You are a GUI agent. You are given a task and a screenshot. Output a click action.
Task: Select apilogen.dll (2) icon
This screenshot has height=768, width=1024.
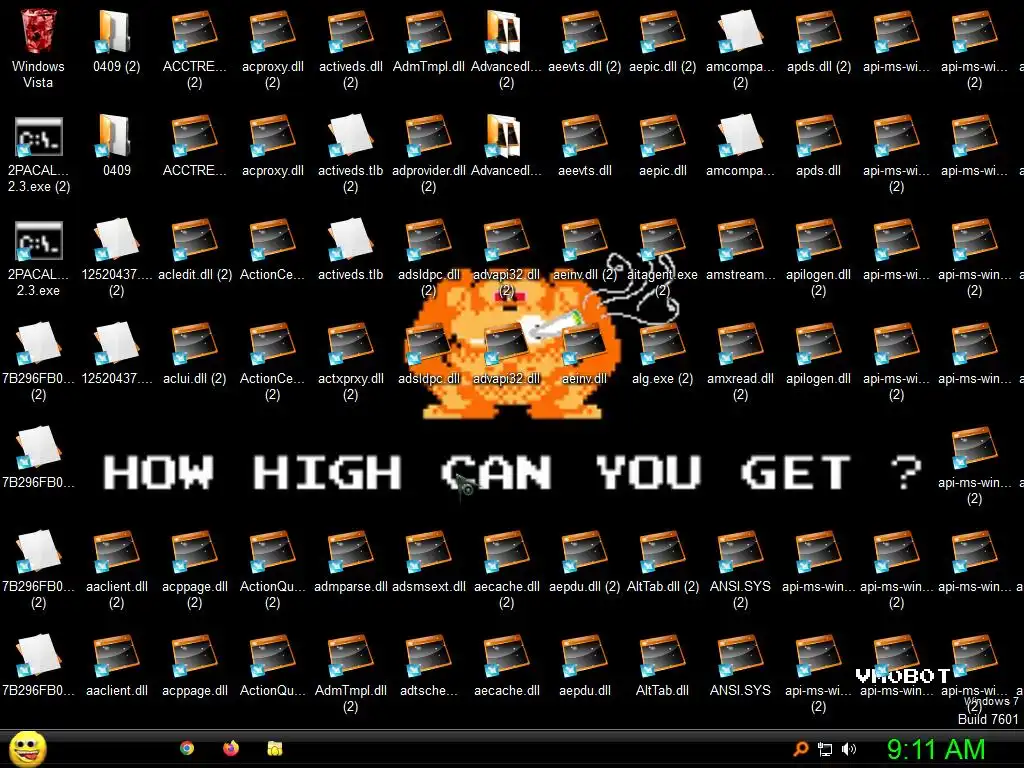click(818, 239)
